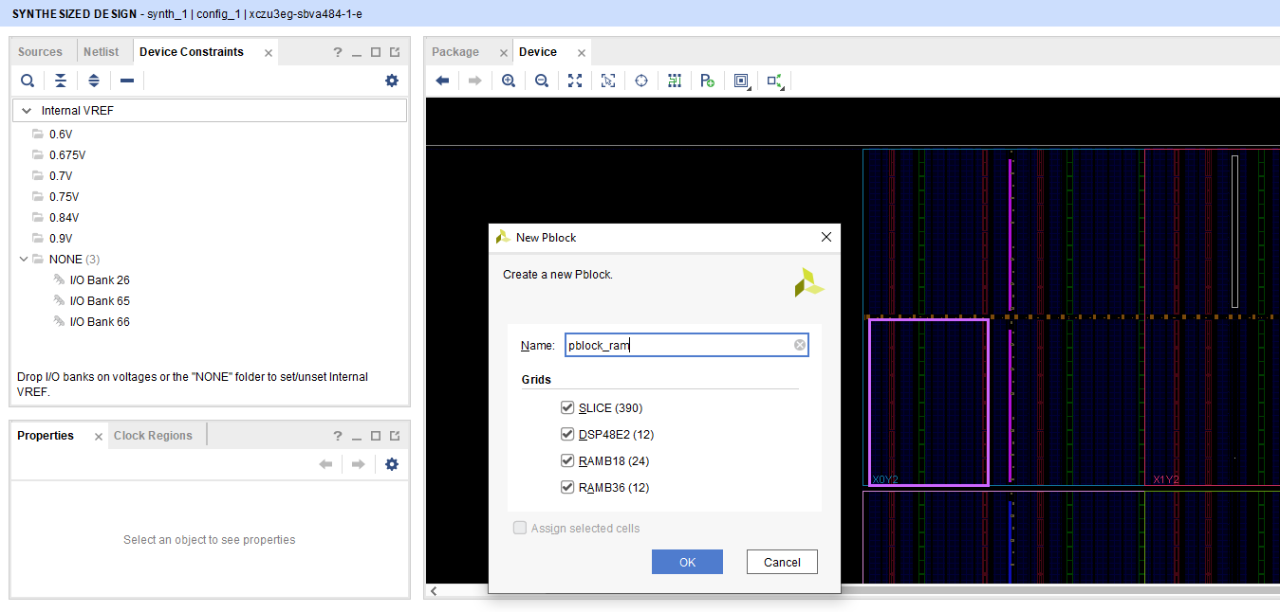Select I/O Bank 26

click(99, 280)
